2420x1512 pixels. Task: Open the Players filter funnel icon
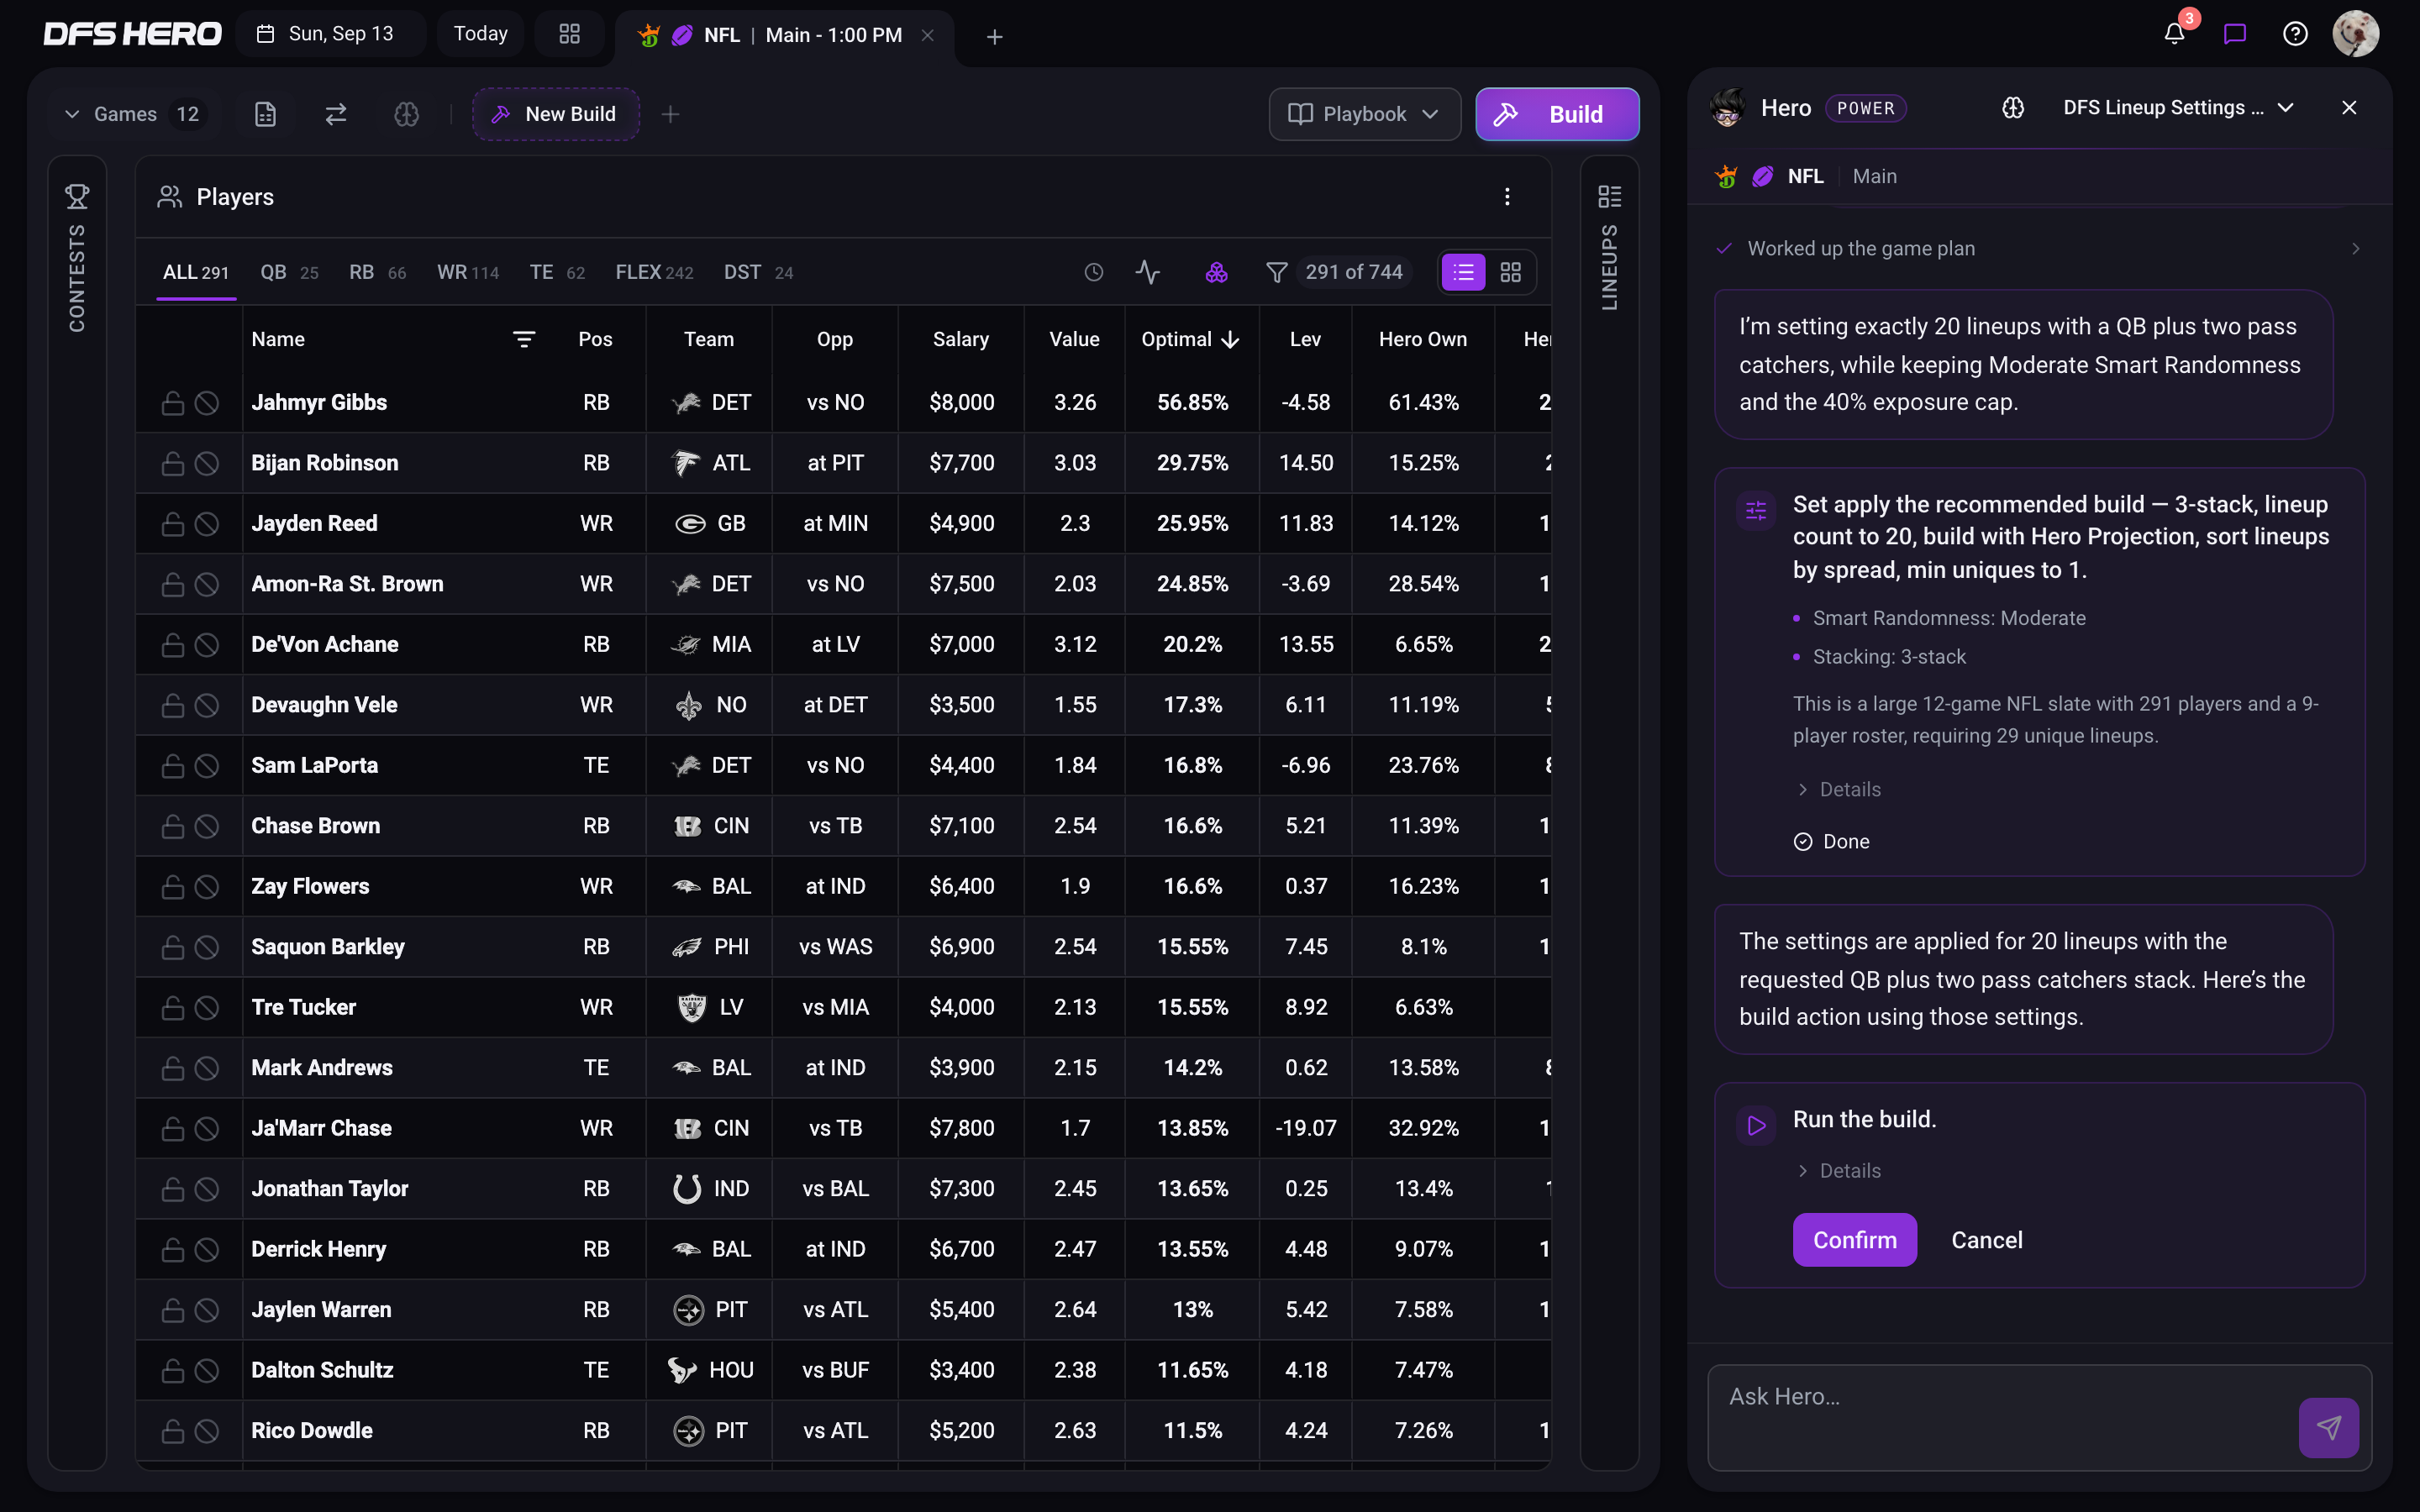point(1276,272)
